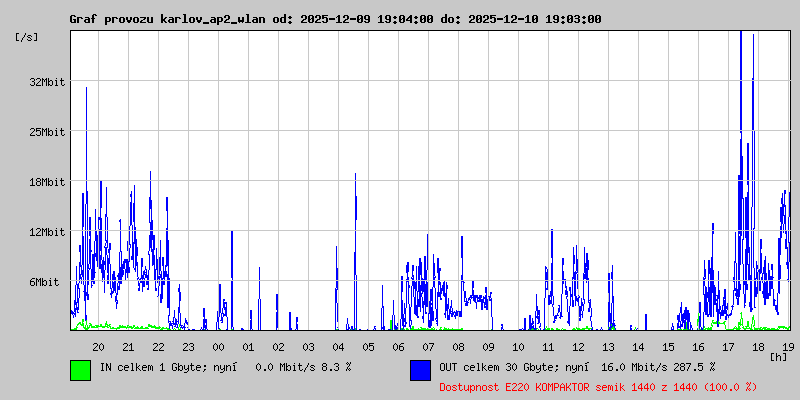800x400 pixels.
Task: Click hour label '00' on the time axis
Action: click(218, 347)
